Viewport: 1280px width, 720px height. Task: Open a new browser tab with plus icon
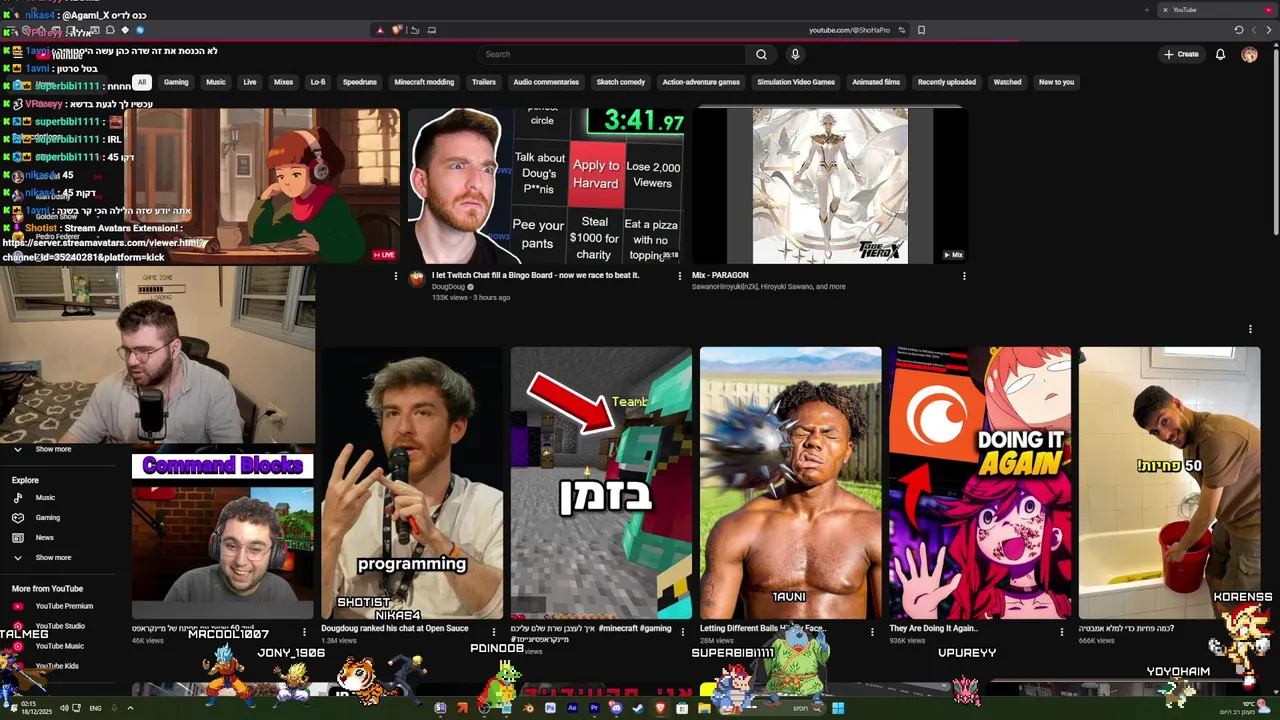1147,10
